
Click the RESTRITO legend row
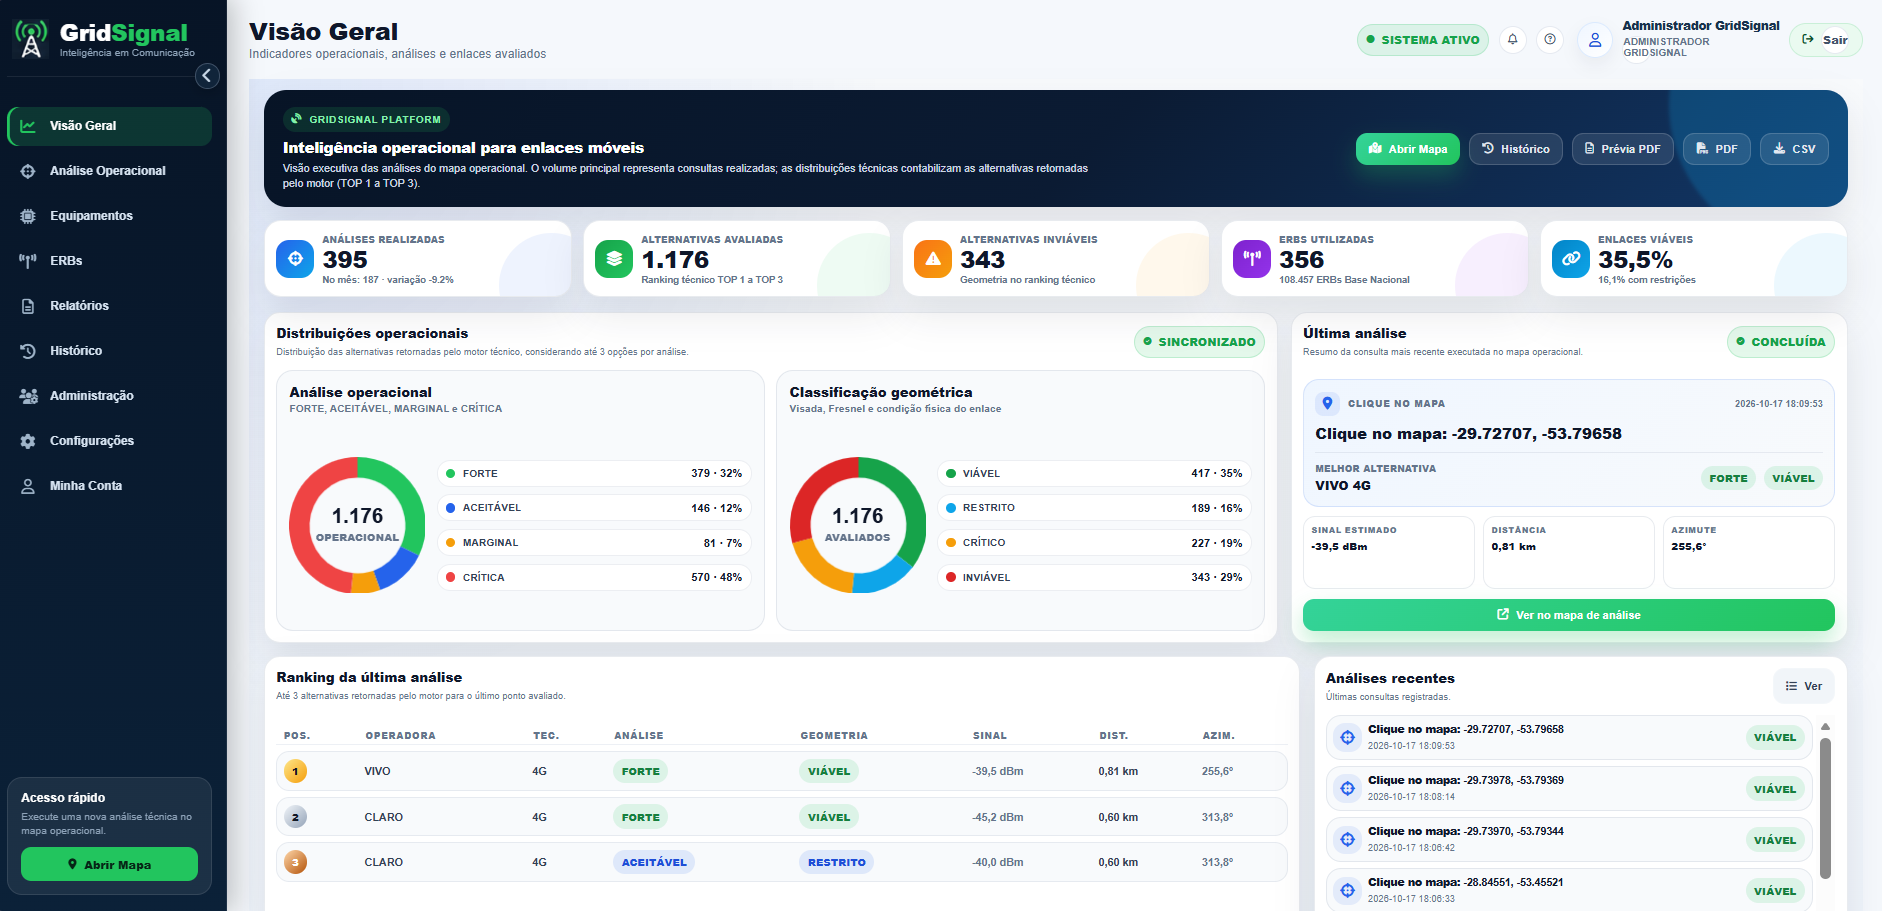1095,508
